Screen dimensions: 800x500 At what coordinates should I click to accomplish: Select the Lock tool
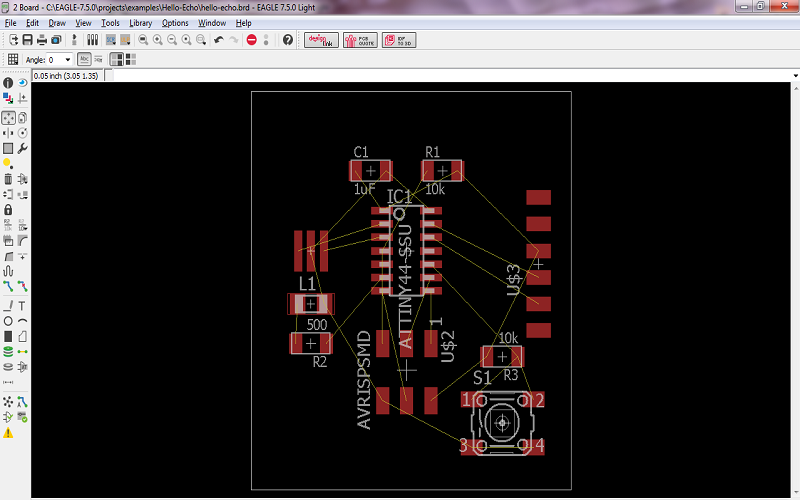click(x=8, y=210)
